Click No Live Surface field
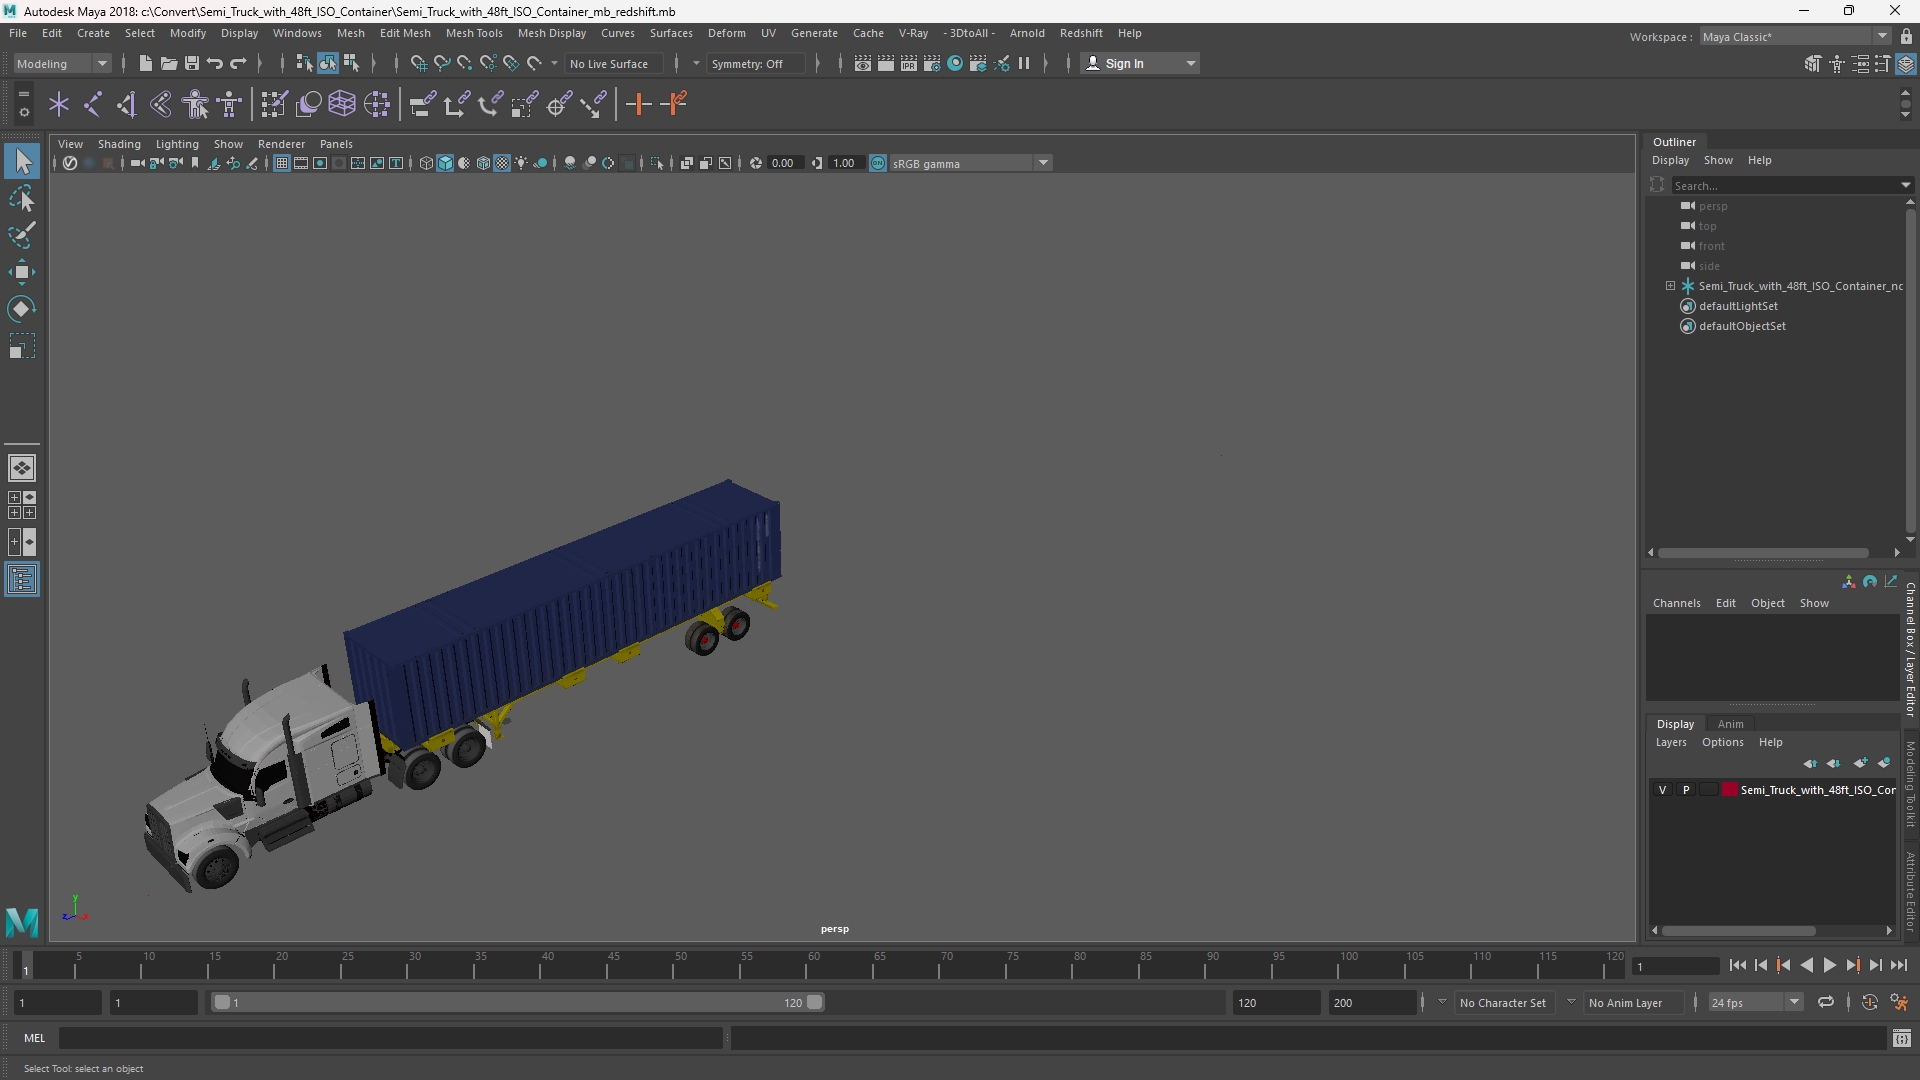This screenshot has width=1920, height=1080. (x=615, y=63)
